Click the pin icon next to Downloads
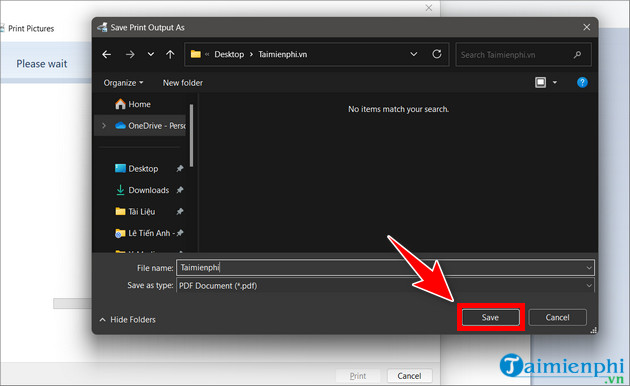630x386 pixels. tap(180, 190)
